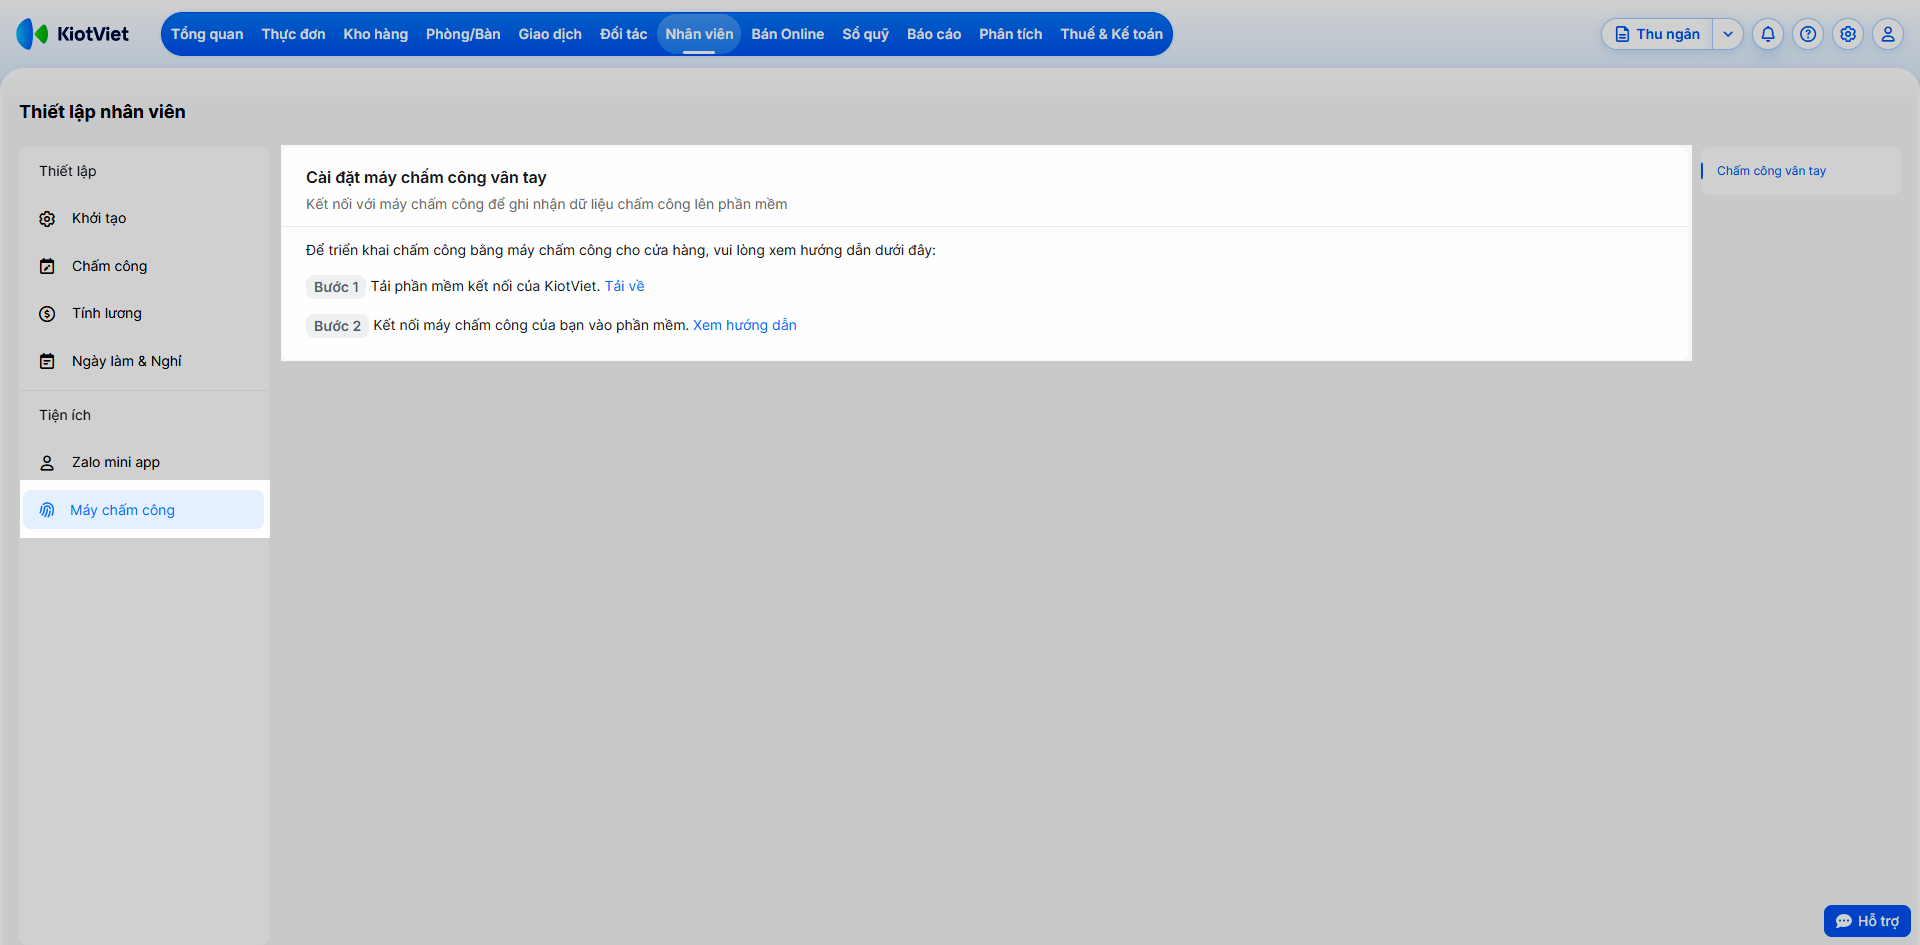Open the Xem hướng dẫn link
Viewport: 1920px width, 945px height.
point(745,325)
